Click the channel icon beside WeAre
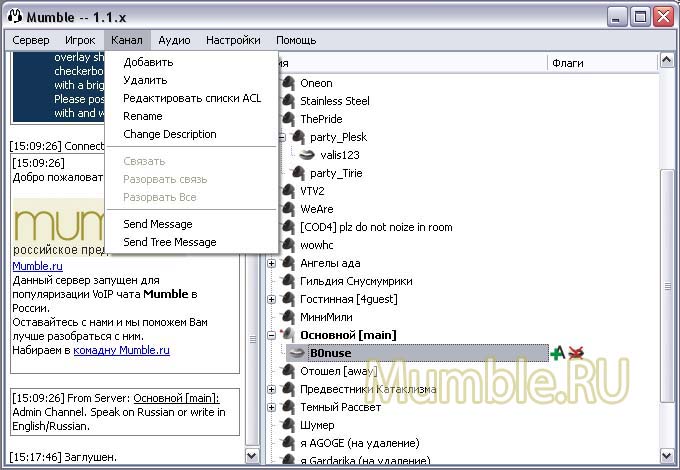This screenshot has height=470, width=680. point(289,209)
